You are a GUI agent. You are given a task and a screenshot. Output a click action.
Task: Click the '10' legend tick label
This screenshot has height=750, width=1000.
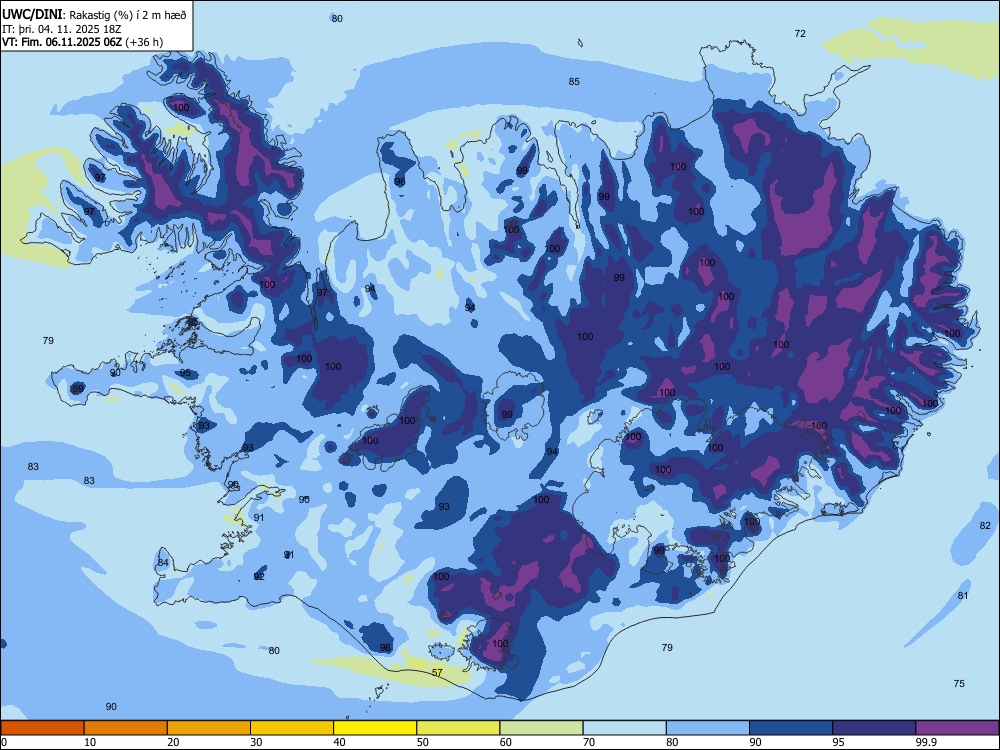(x=90, y=742)
